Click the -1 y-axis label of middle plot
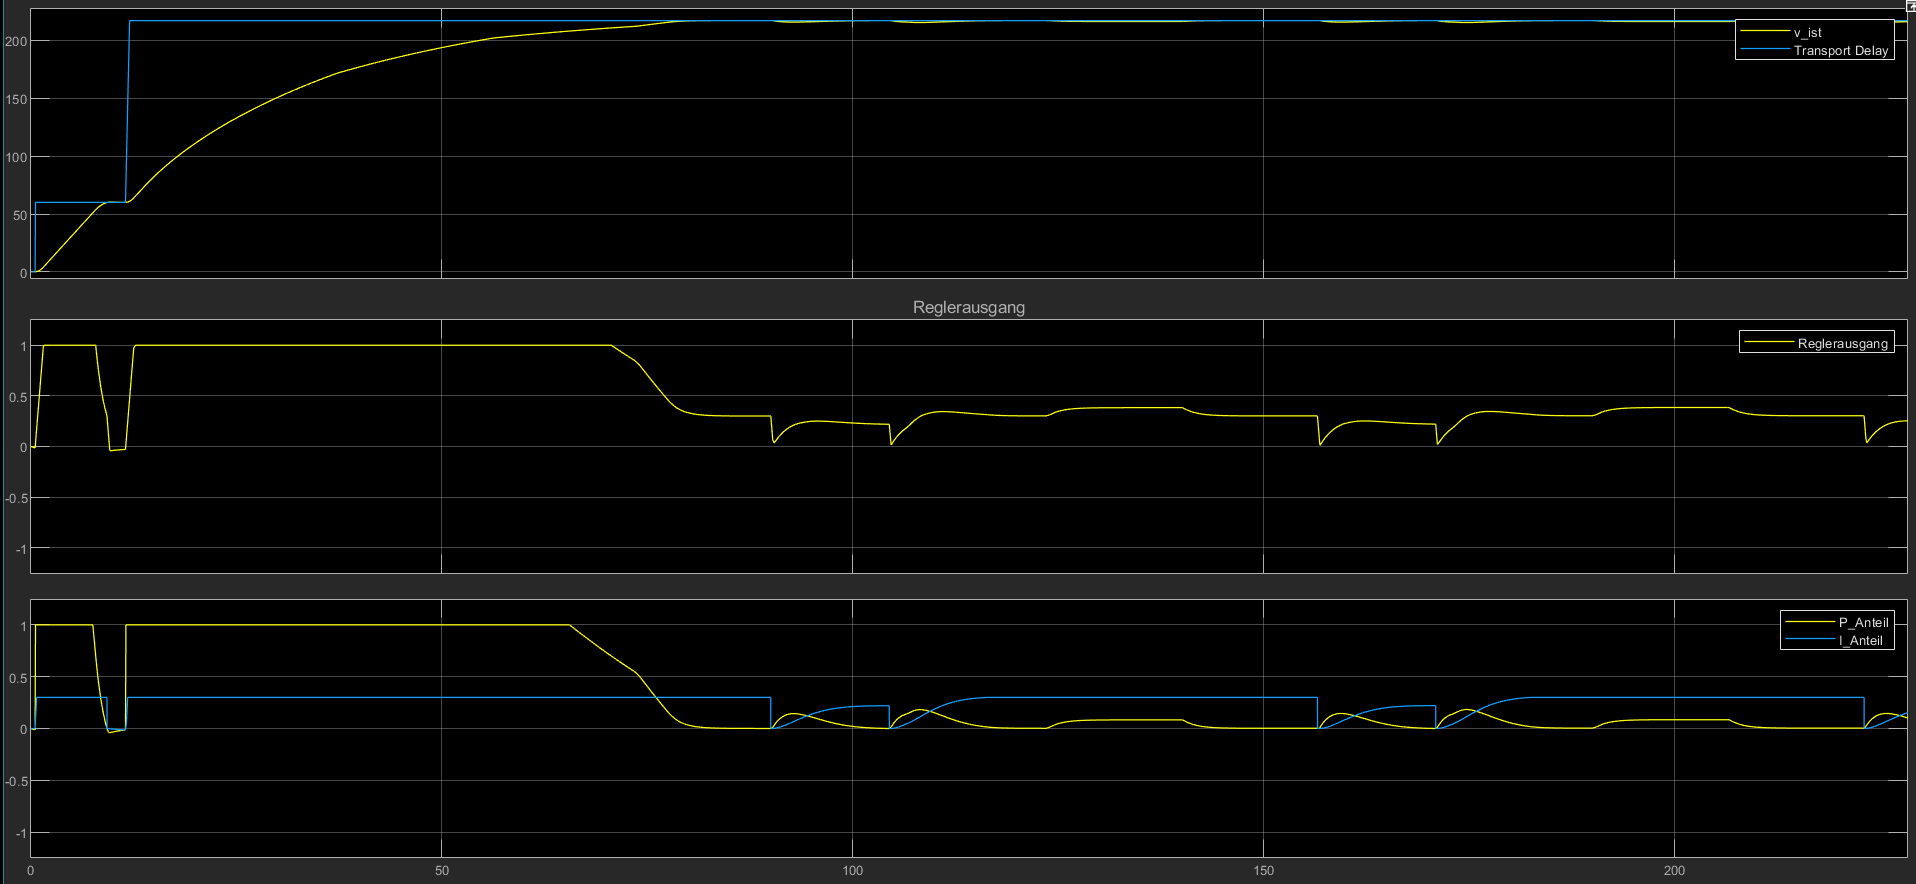 20,550
